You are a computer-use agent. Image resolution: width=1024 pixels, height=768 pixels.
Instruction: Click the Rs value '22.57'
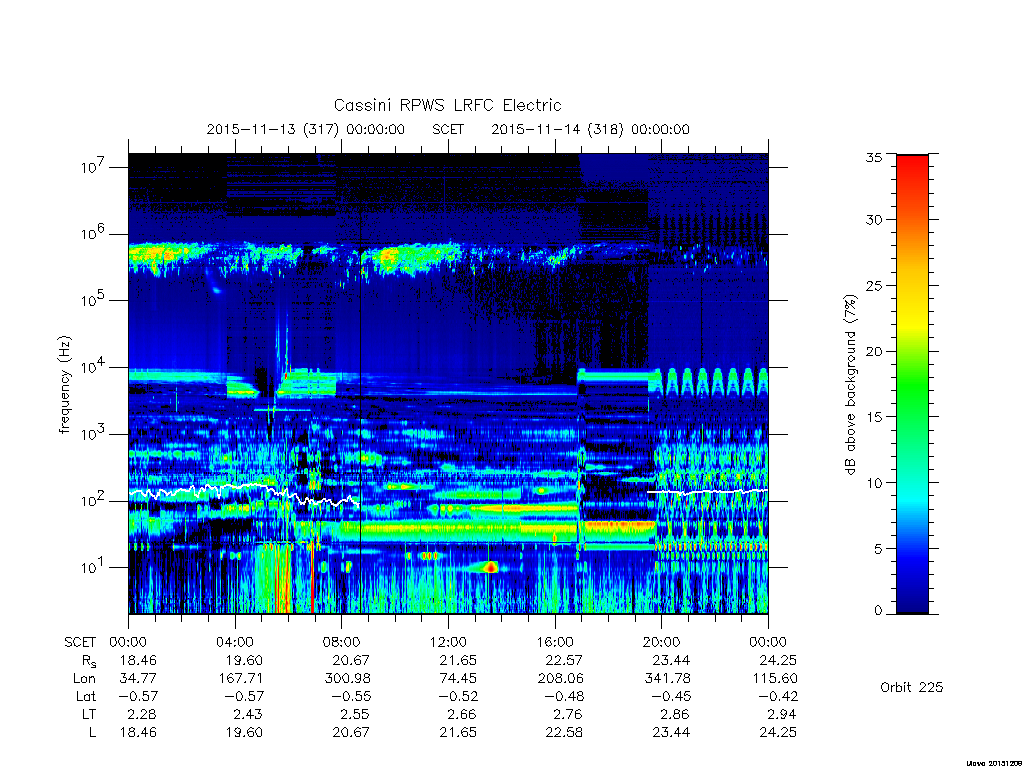(564, 660)
